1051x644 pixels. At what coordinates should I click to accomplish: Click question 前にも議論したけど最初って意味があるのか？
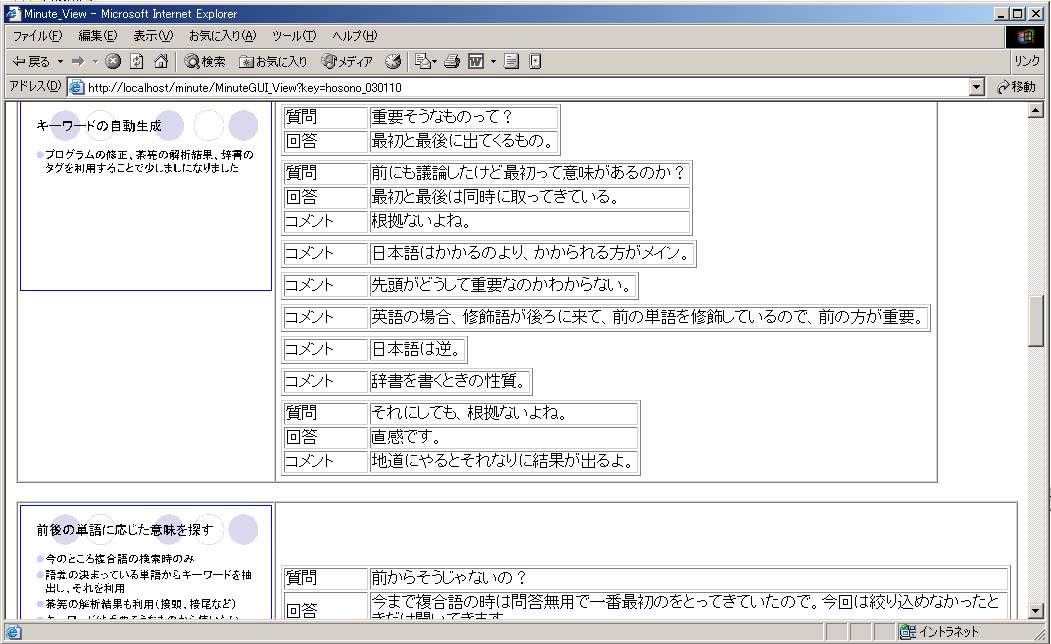pyautogui.click(x=529, y=173)
